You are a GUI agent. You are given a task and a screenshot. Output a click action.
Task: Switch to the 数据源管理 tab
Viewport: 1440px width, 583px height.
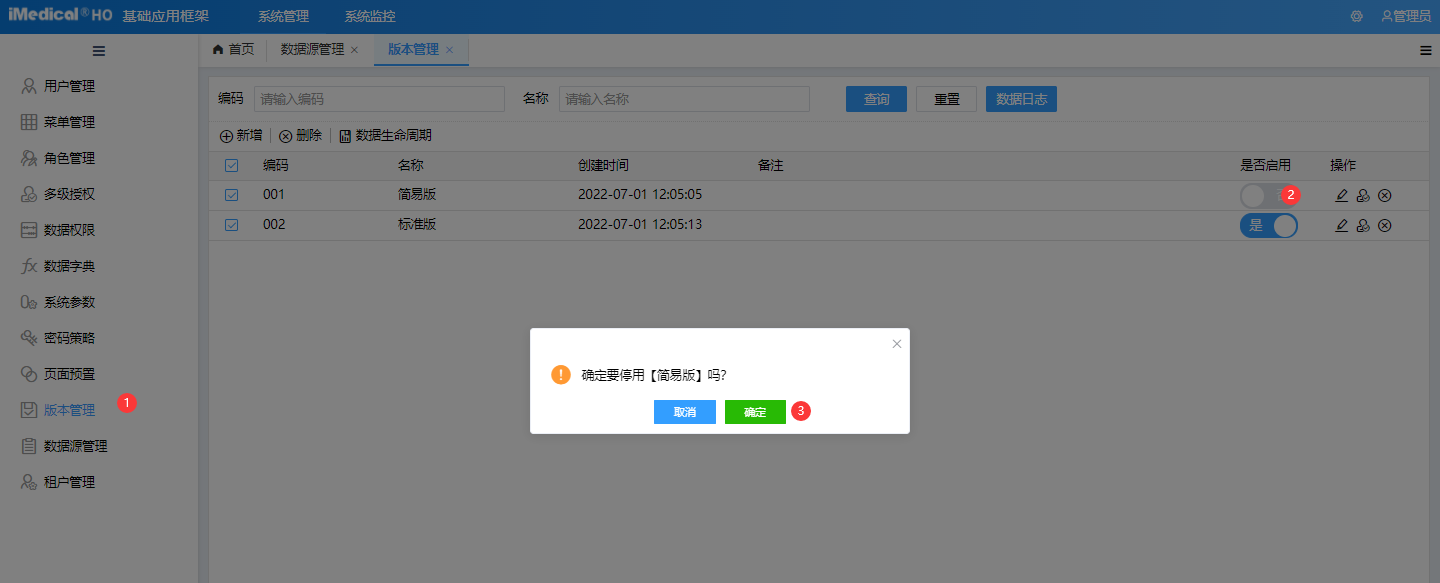coord(312,49)
